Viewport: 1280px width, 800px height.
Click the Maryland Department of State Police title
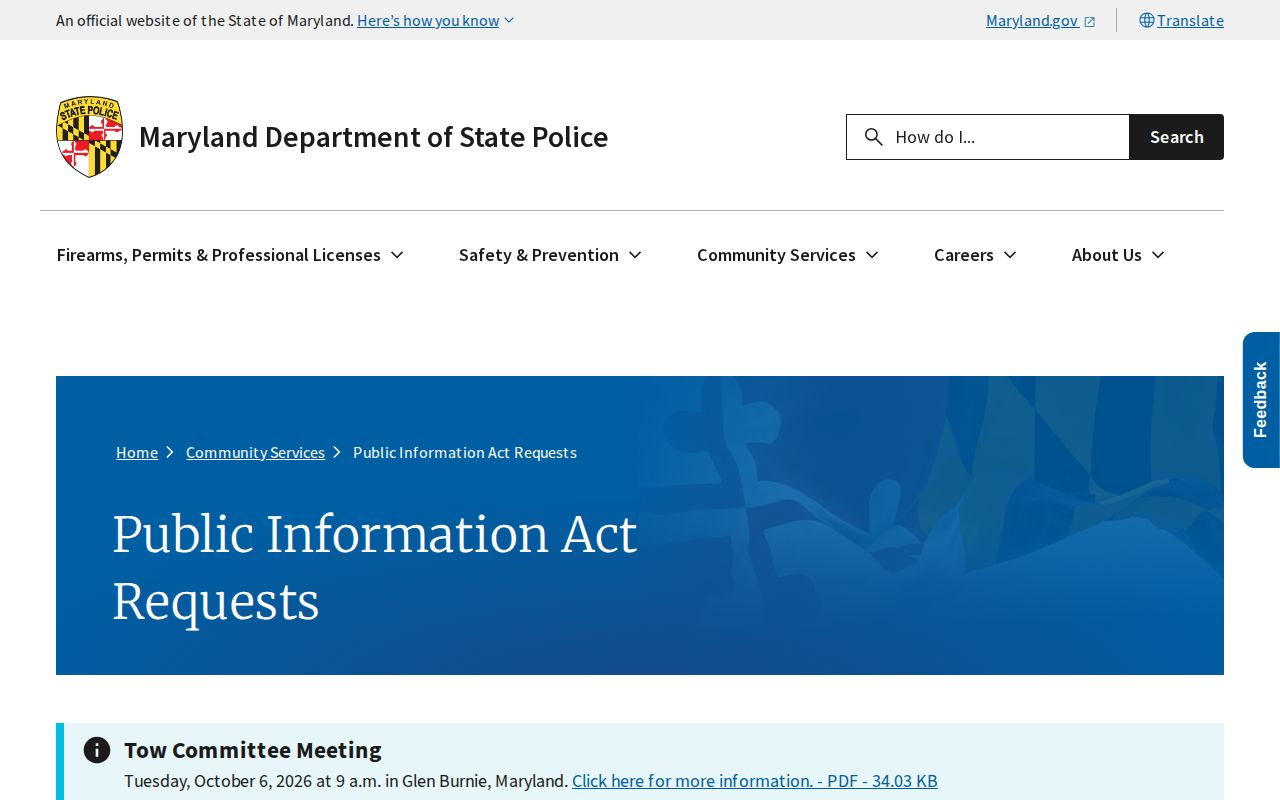pyautogui.click(x=373, y=137)
